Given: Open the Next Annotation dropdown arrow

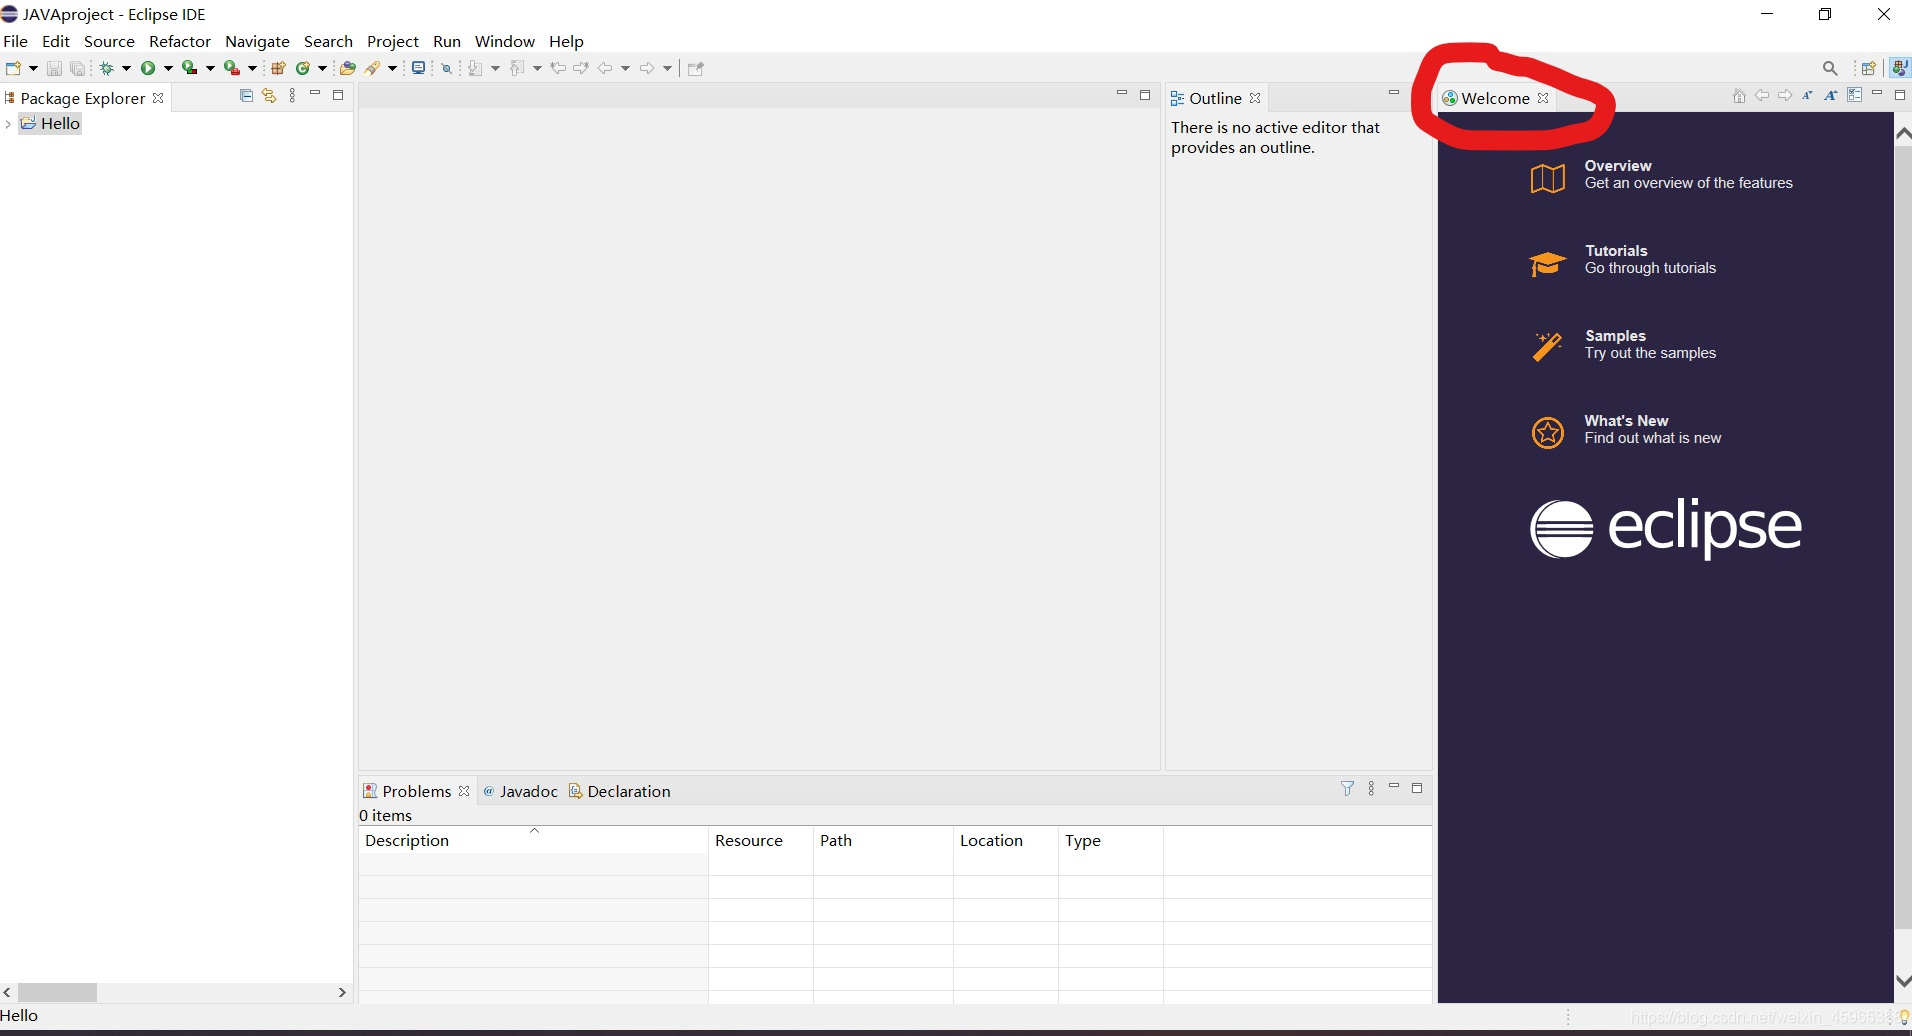Looking at the screenshot, I should pyautogui.click(x=495, y=69).
